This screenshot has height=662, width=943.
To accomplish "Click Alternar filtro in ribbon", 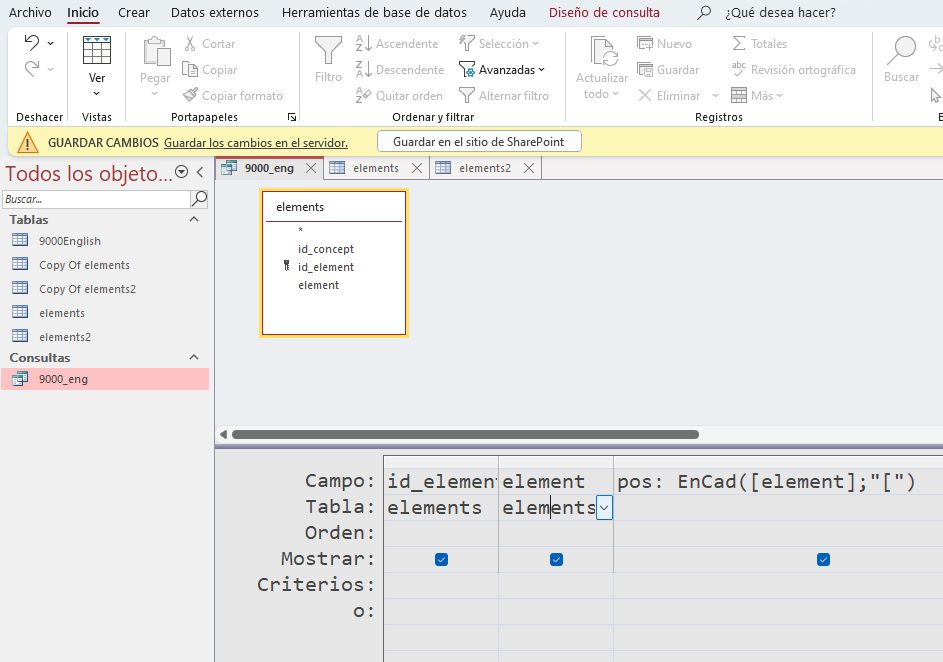I will click(504, 96).
